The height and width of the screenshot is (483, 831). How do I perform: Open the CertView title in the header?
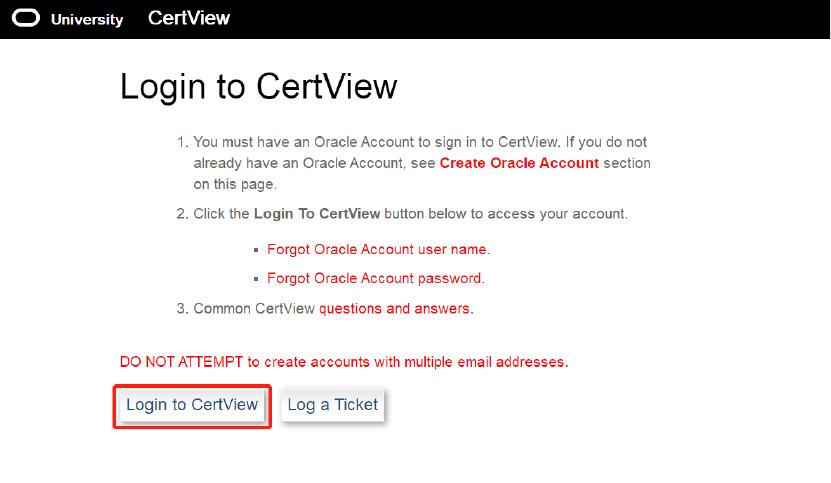point(189,18)
